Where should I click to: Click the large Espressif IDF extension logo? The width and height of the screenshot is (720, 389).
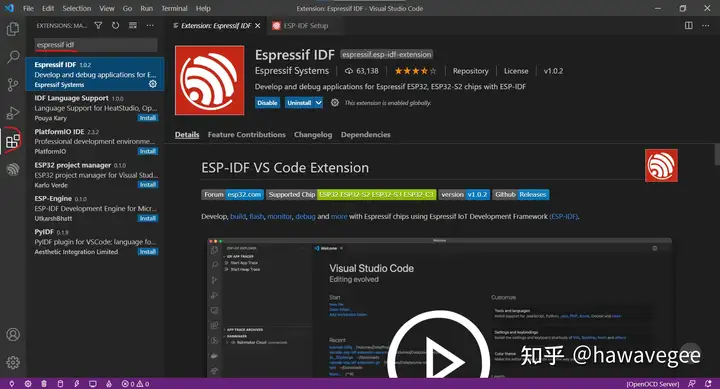pos(209,80)
